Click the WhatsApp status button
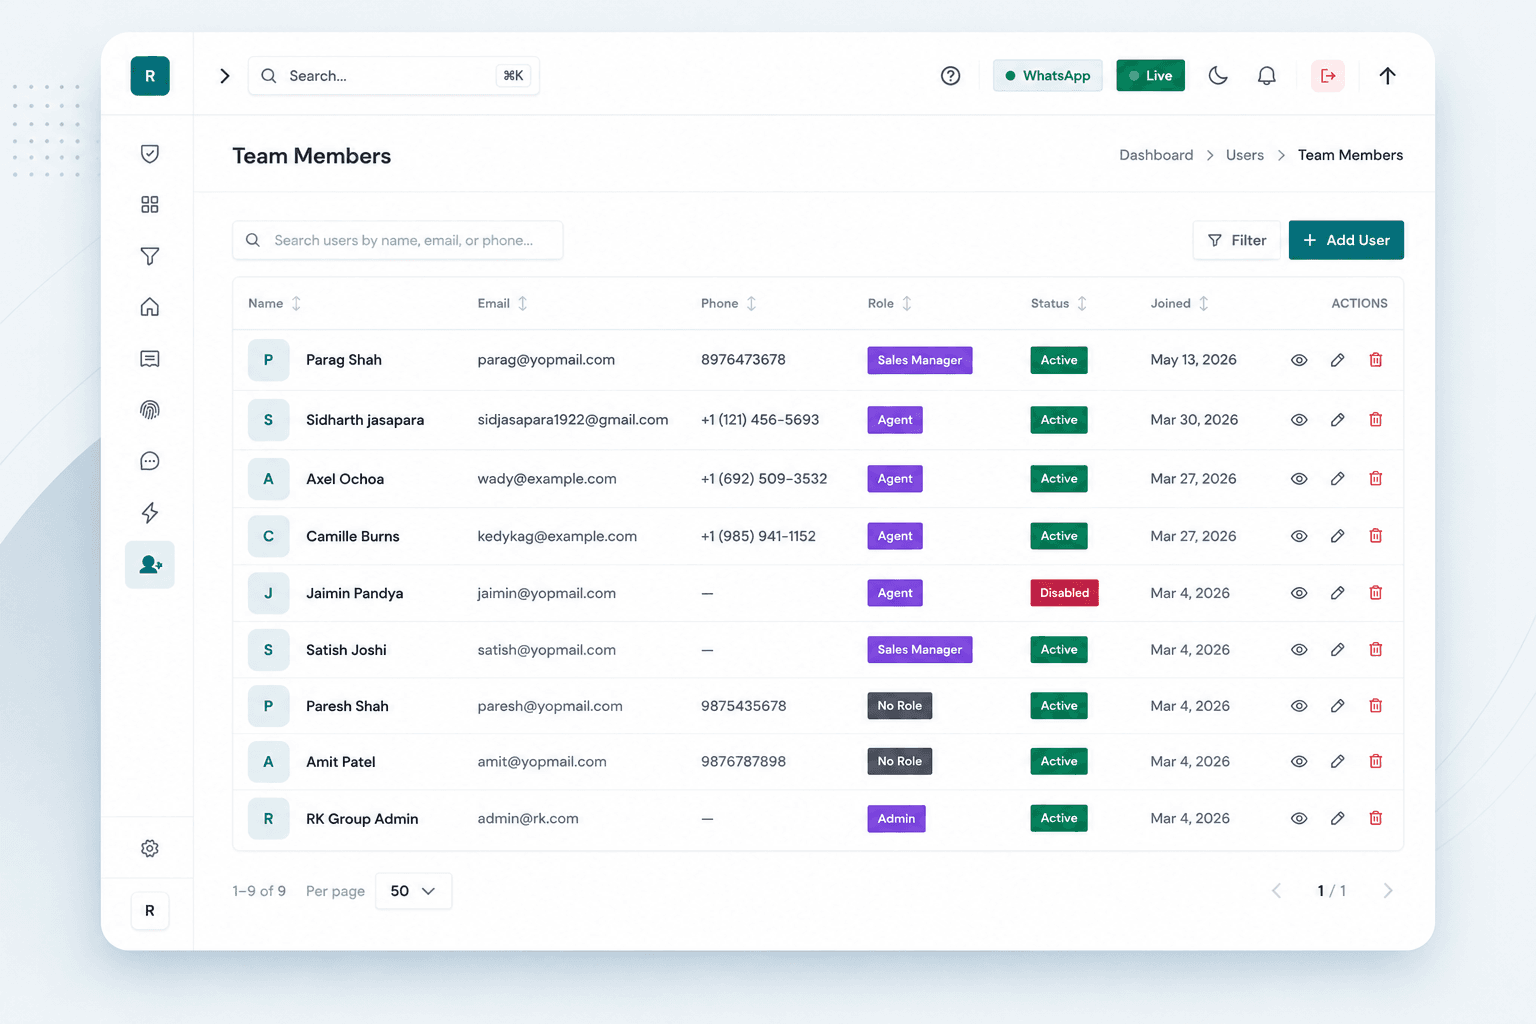Image resolution: width=1536 pixels, height=1024 pixels. click(1048, 76)
